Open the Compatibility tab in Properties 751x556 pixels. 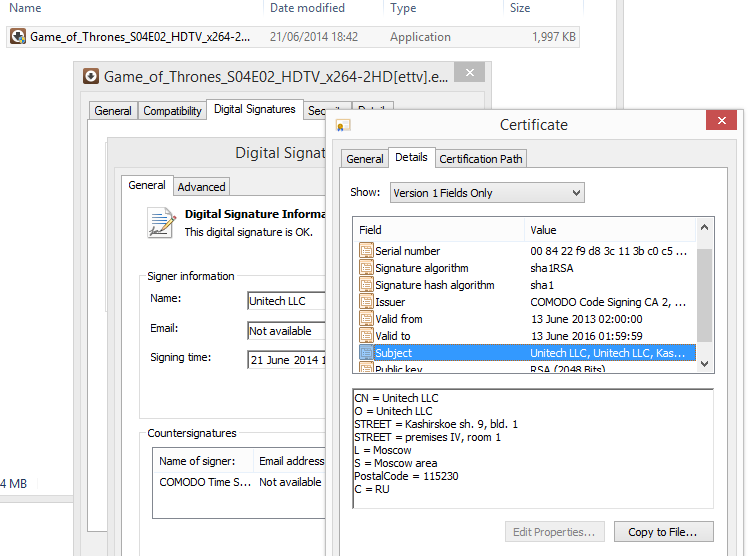pyautogui.click(x=172, y=111)
